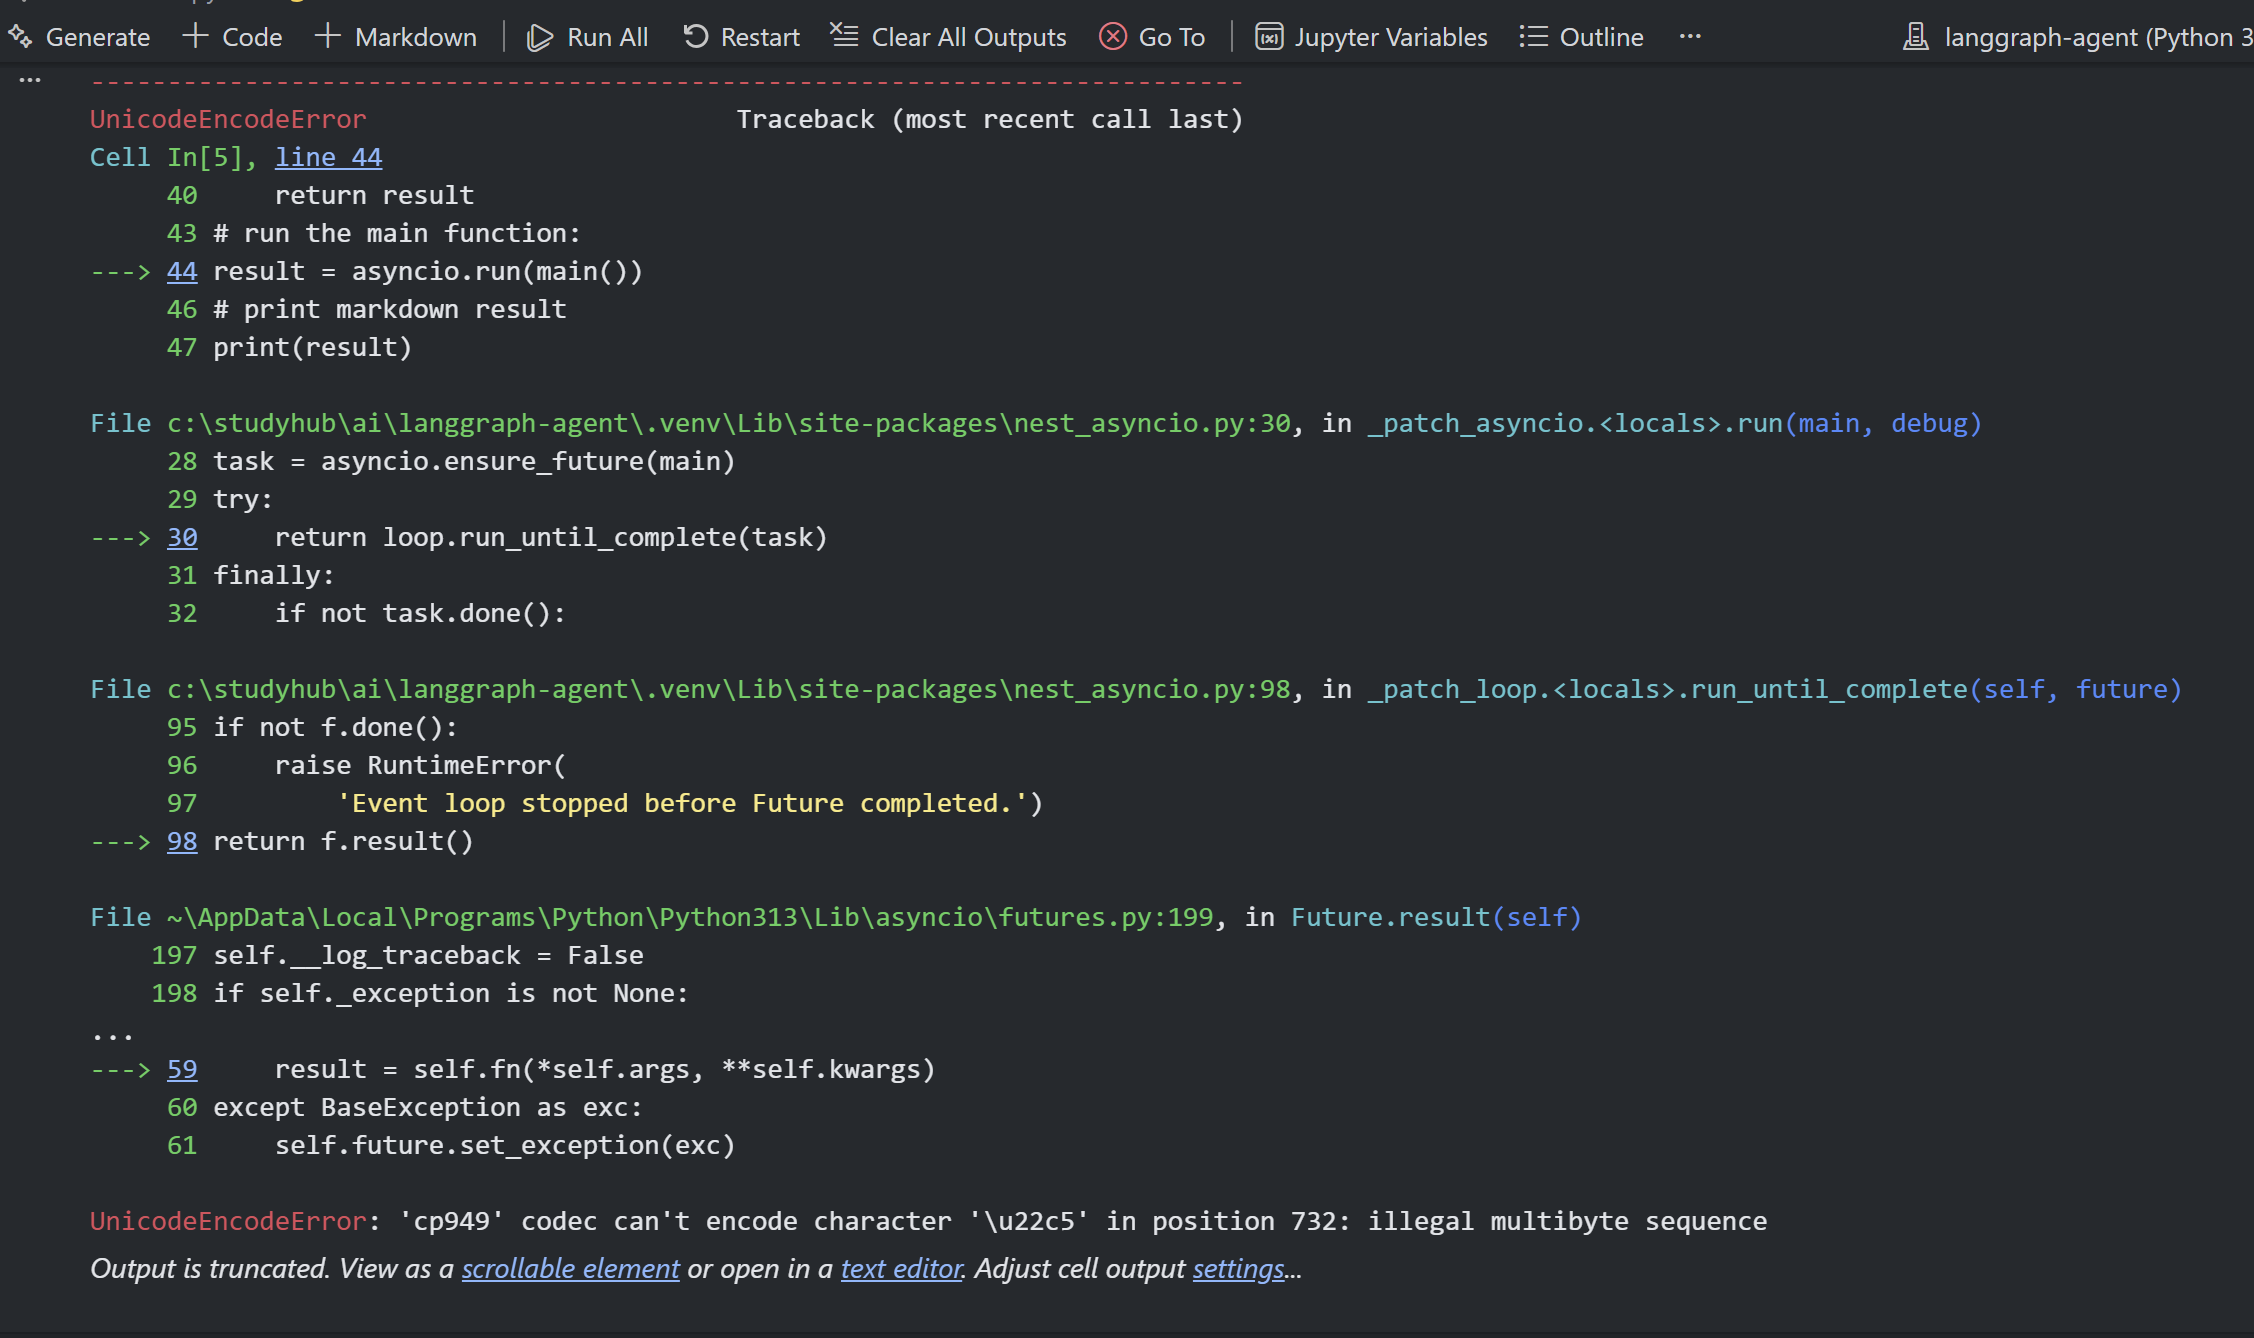Click the Go To error icon
2254x1338 pixels.
click(1112, 37)
